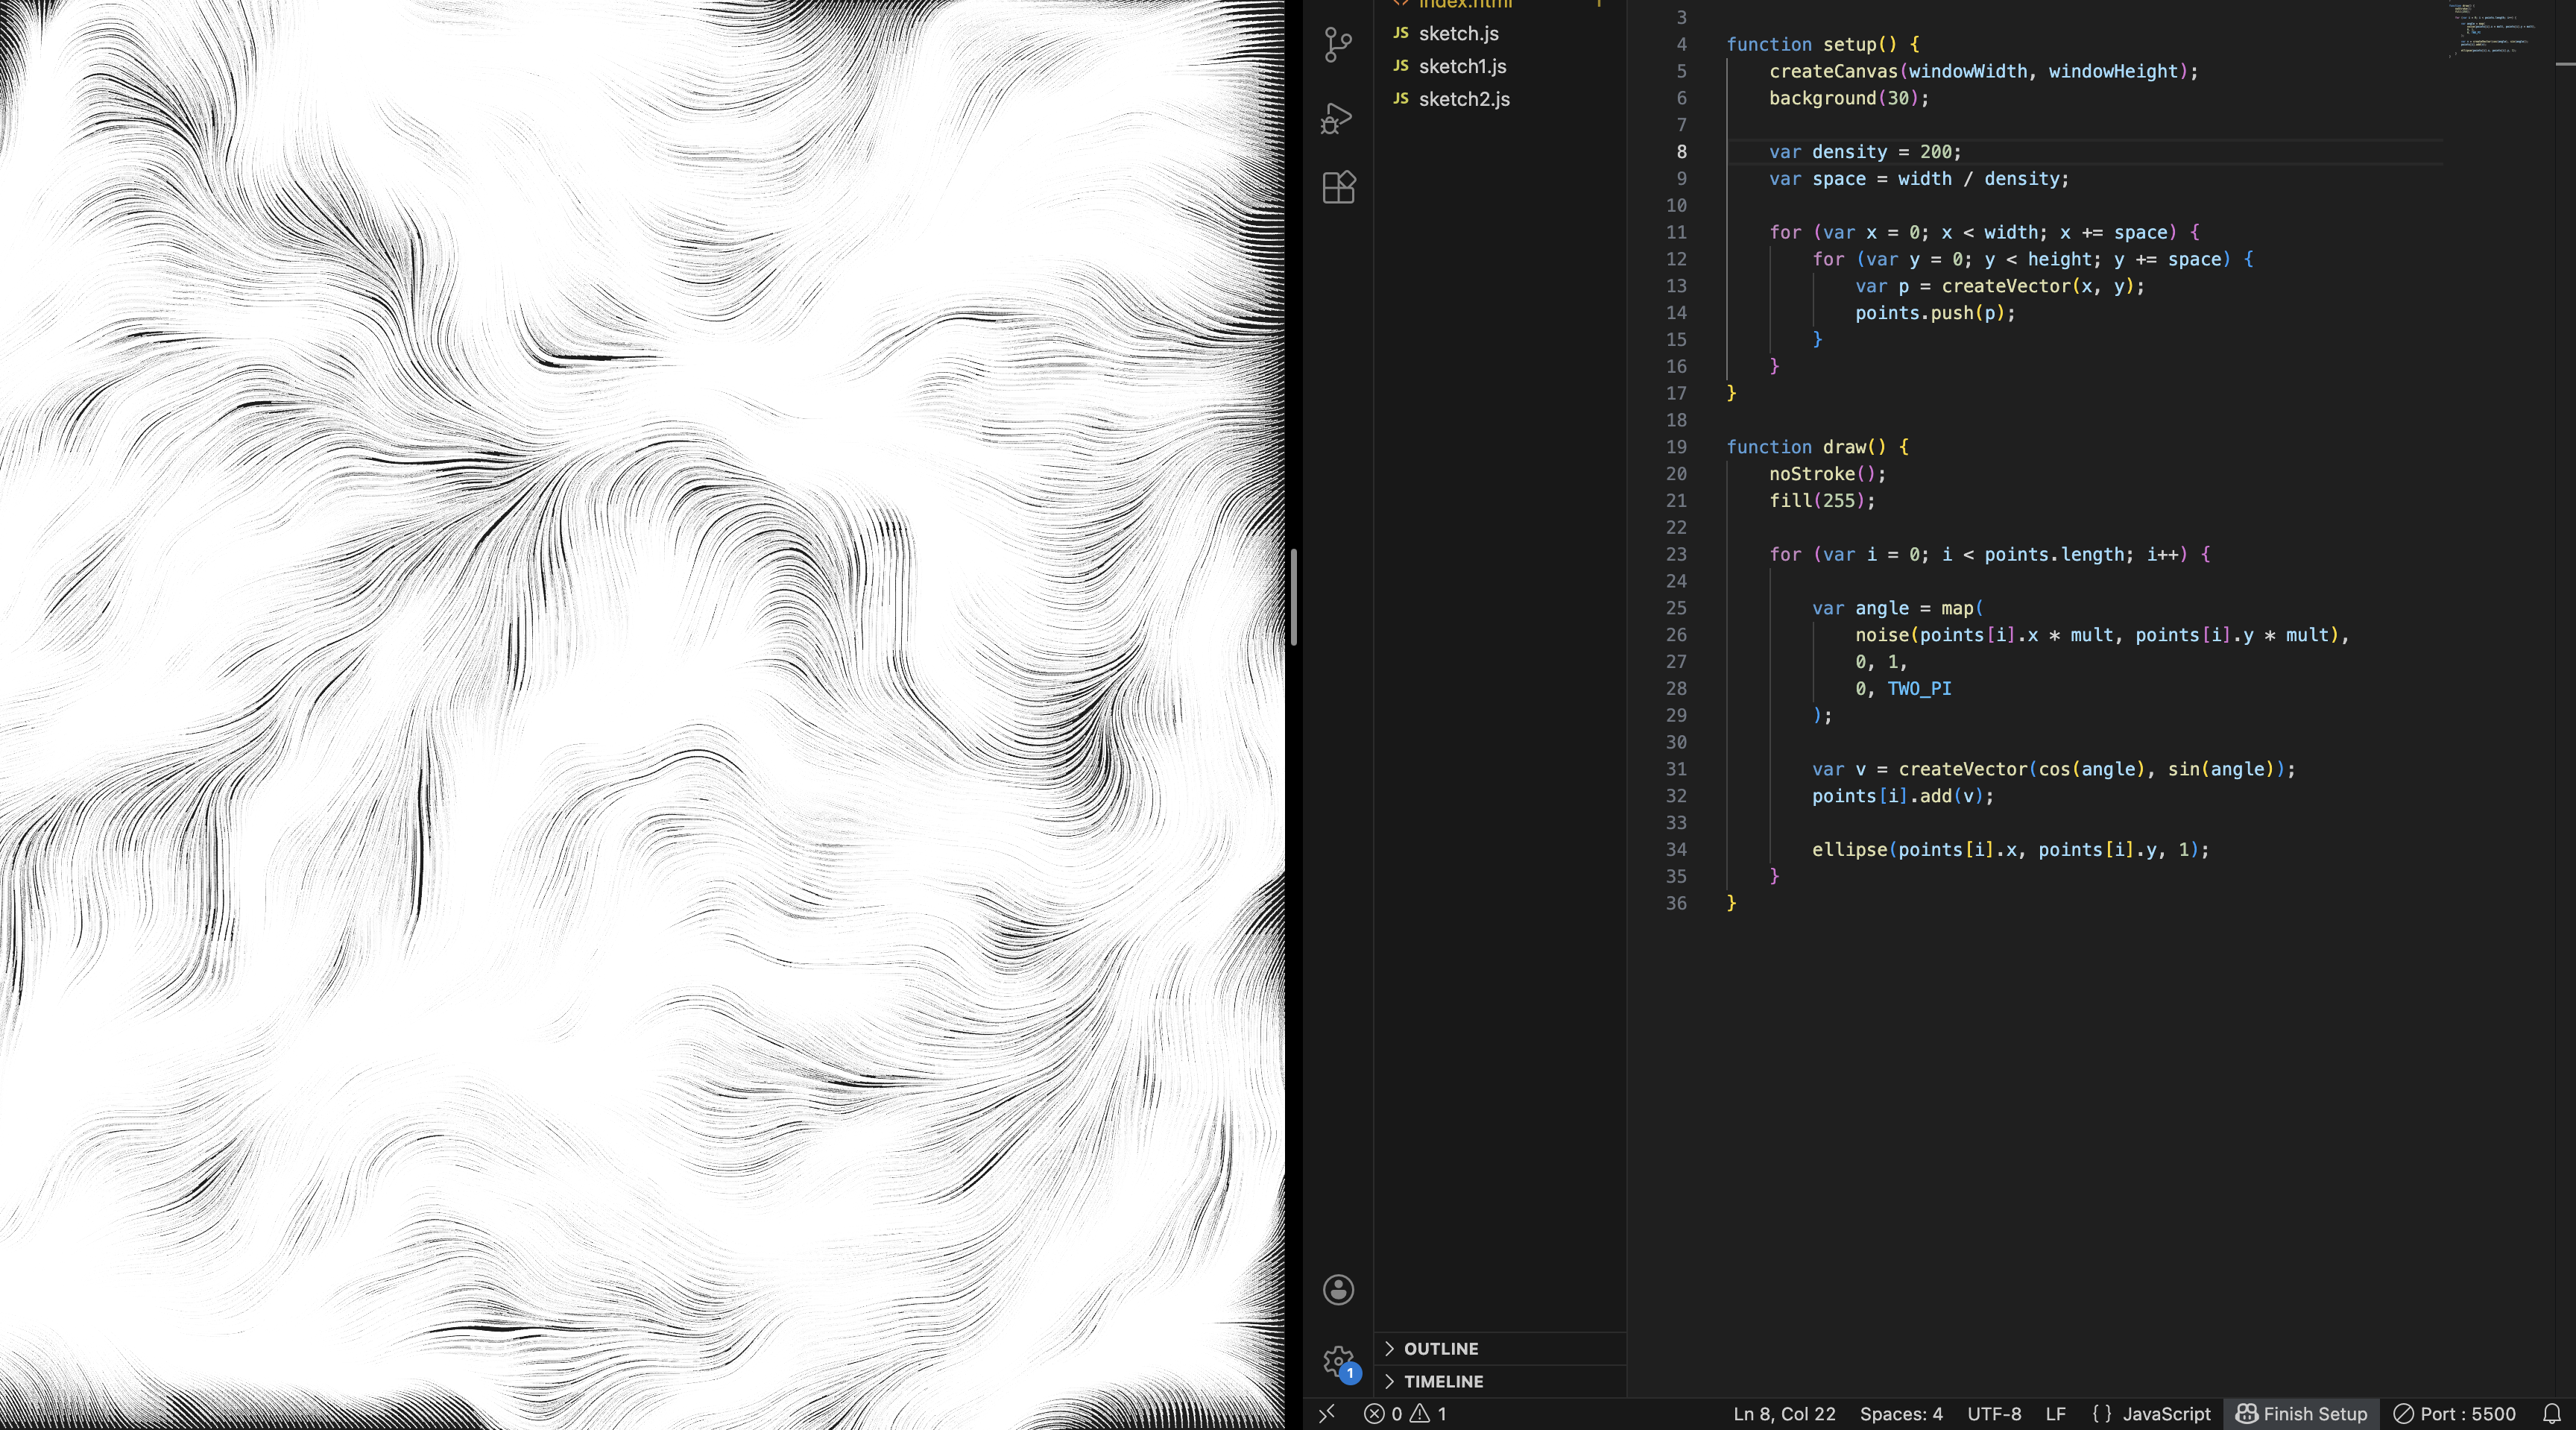This screenshot has width=2576, height=1430.
Task: Stop Live Server on Port 5500
Action: click(2454, 1414)
